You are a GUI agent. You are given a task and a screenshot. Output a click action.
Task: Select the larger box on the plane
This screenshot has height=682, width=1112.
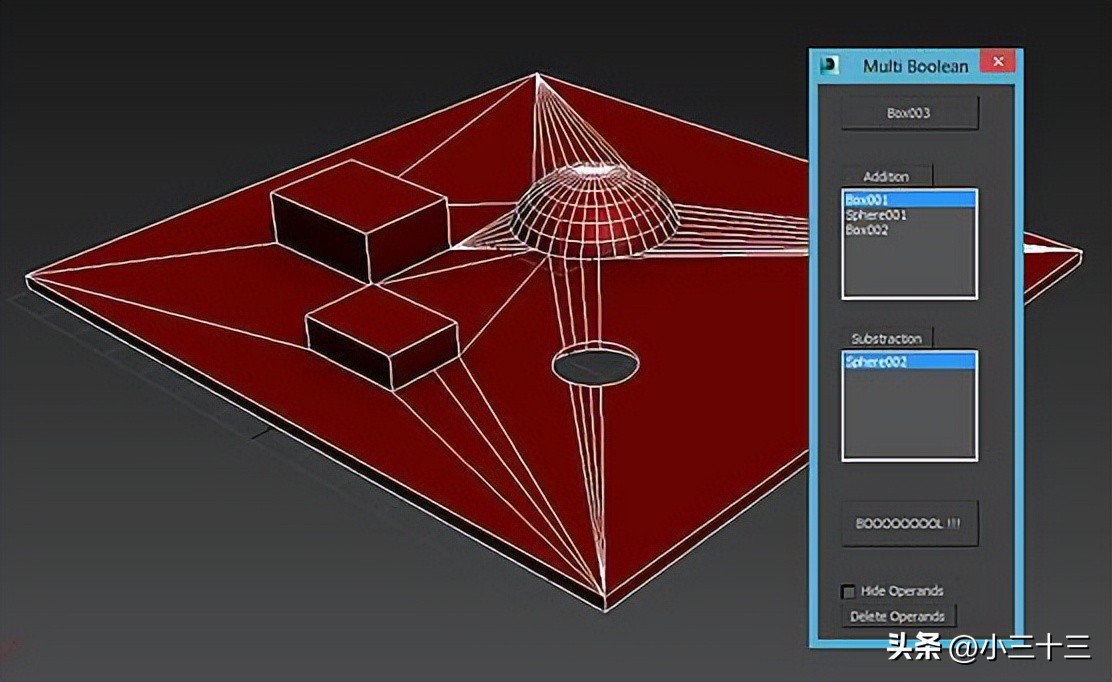pyautogui.click(x=358, y=218)
